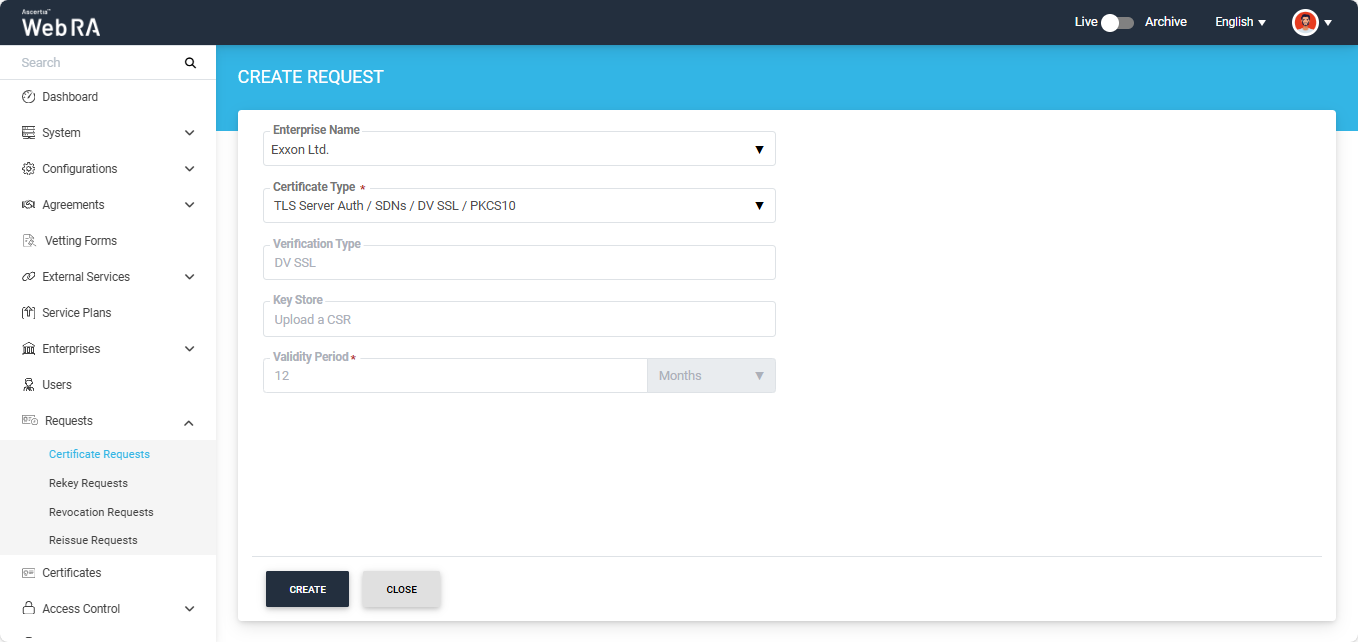Collapse the Requests menu chevron

[x=189, y=422]
